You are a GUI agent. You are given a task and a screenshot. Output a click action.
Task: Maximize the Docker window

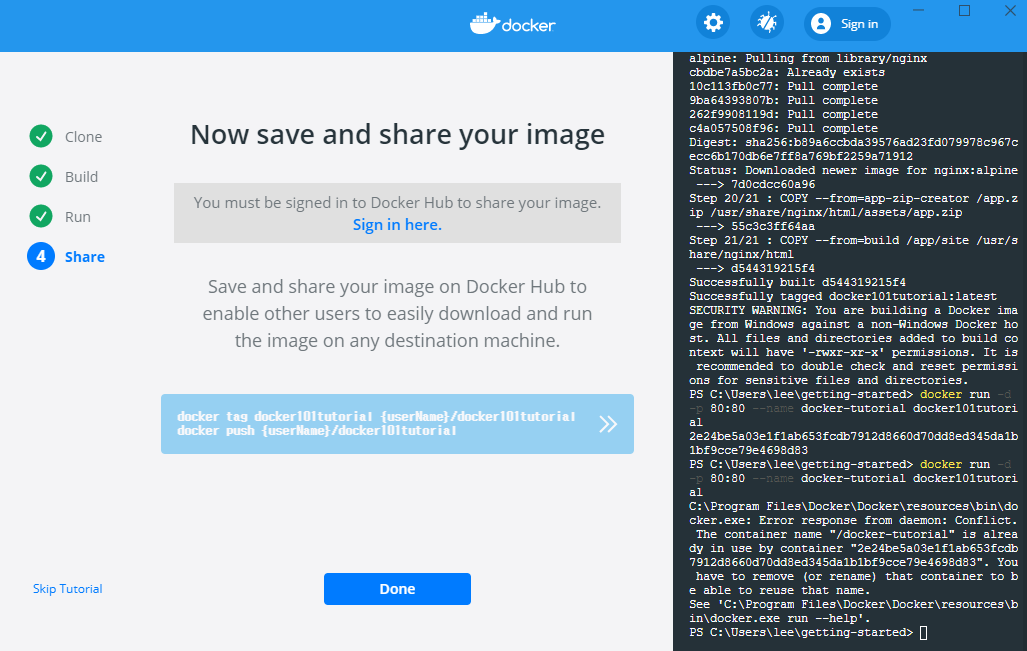(964, 10)
